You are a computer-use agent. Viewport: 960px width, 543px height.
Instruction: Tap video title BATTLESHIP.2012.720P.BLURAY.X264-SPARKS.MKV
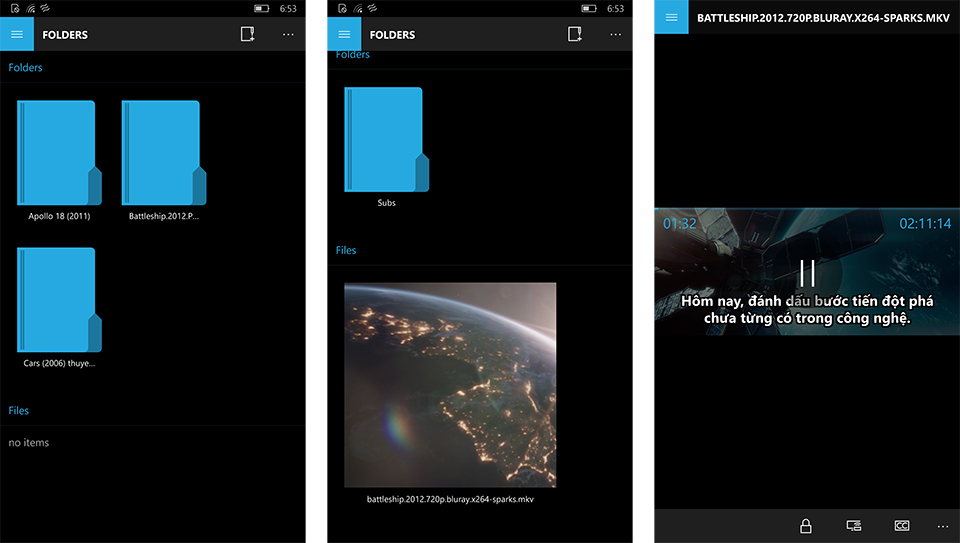click(x=823, y=18)
